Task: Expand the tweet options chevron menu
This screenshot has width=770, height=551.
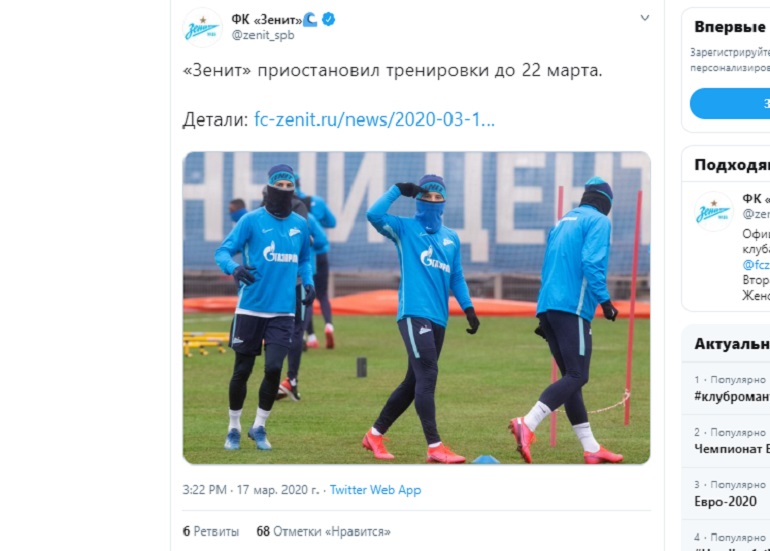Action: pos(645,18)
